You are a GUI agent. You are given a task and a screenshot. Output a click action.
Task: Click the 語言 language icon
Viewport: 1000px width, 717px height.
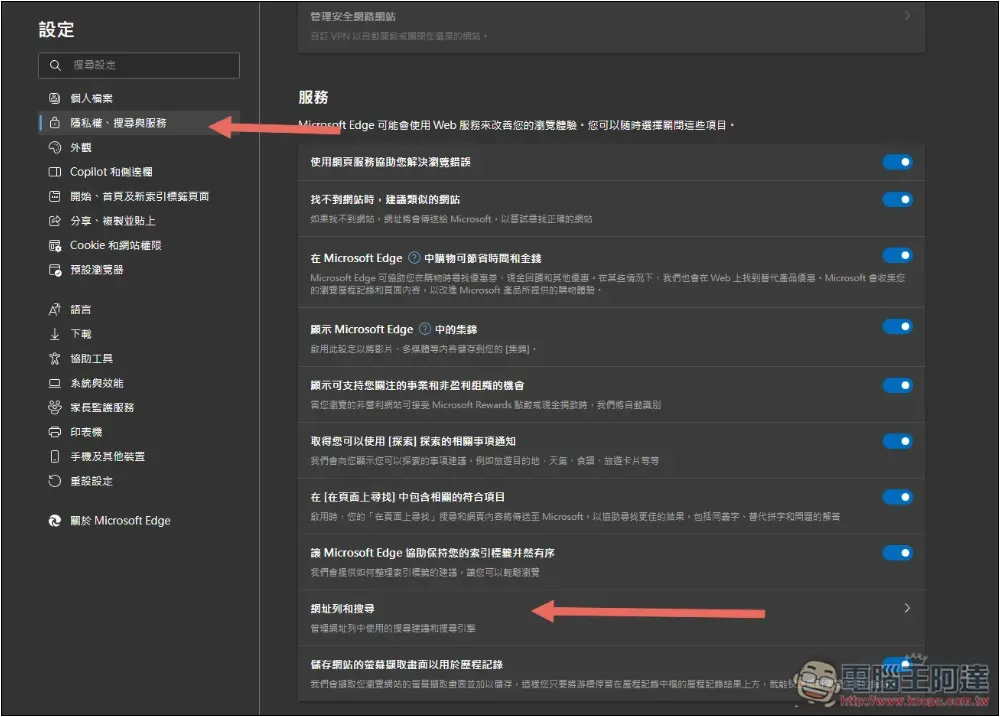coord(55,310)
